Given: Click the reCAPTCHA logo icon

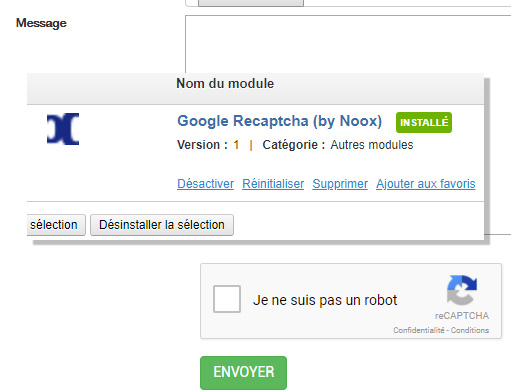Looking at the screenshot, I should (462, 290).
